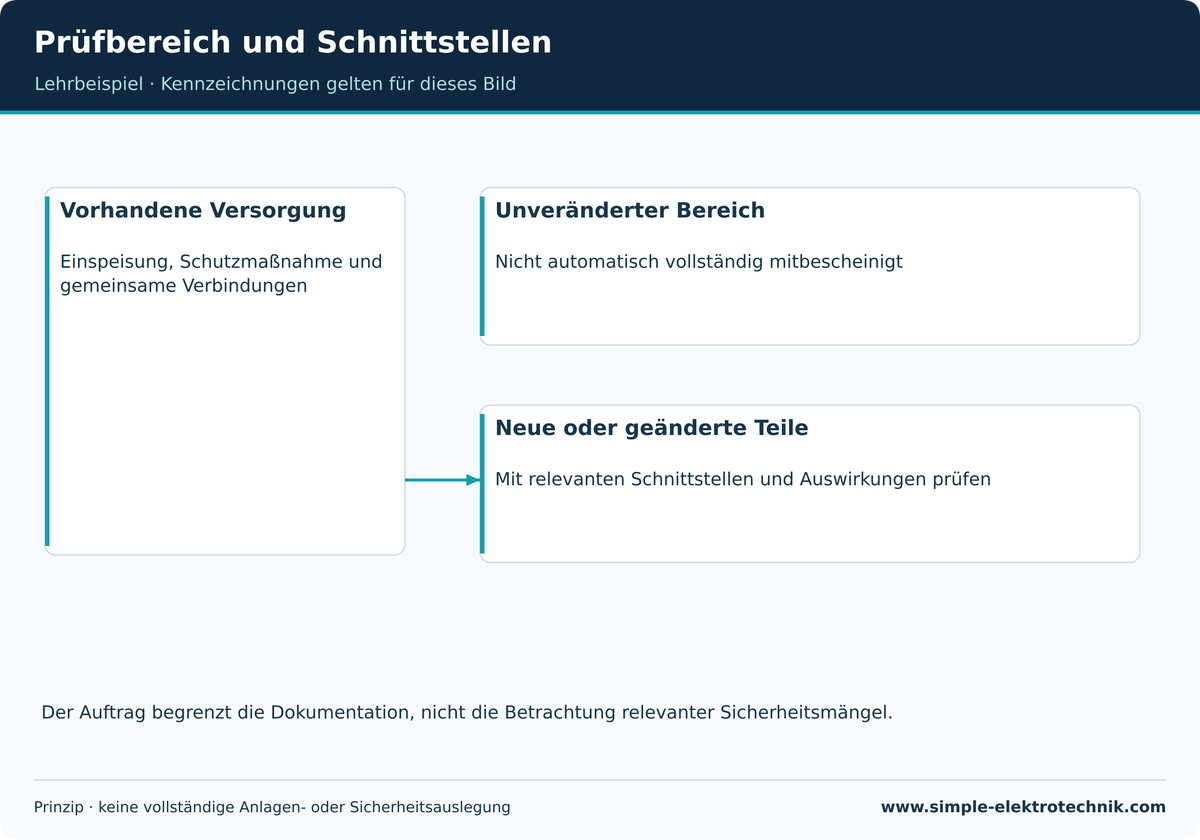Click subtitle "Lehrbeispiel · Kennzeichnungen gelten für dieses Bild"
1200x840 pixels.
pos(275,84)
